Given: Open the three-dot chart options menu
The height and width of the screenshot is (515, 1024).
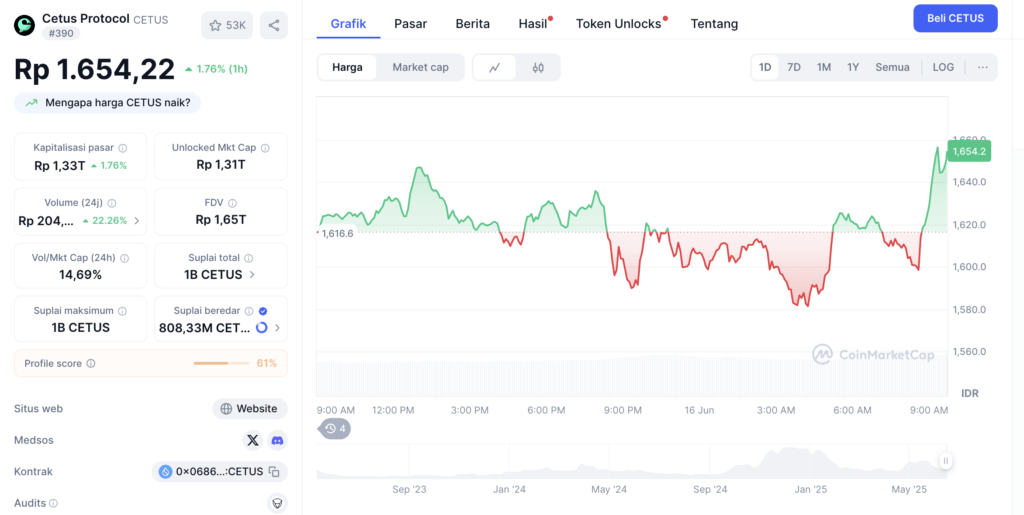Looking at the screenshot, I should pyautogui.click(x=983, y=67).
